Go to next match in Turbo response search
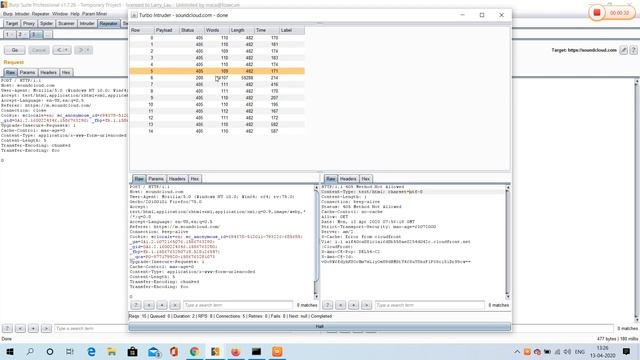The height and width of the screenshot is (360, 640). click(x=367, y=305)
